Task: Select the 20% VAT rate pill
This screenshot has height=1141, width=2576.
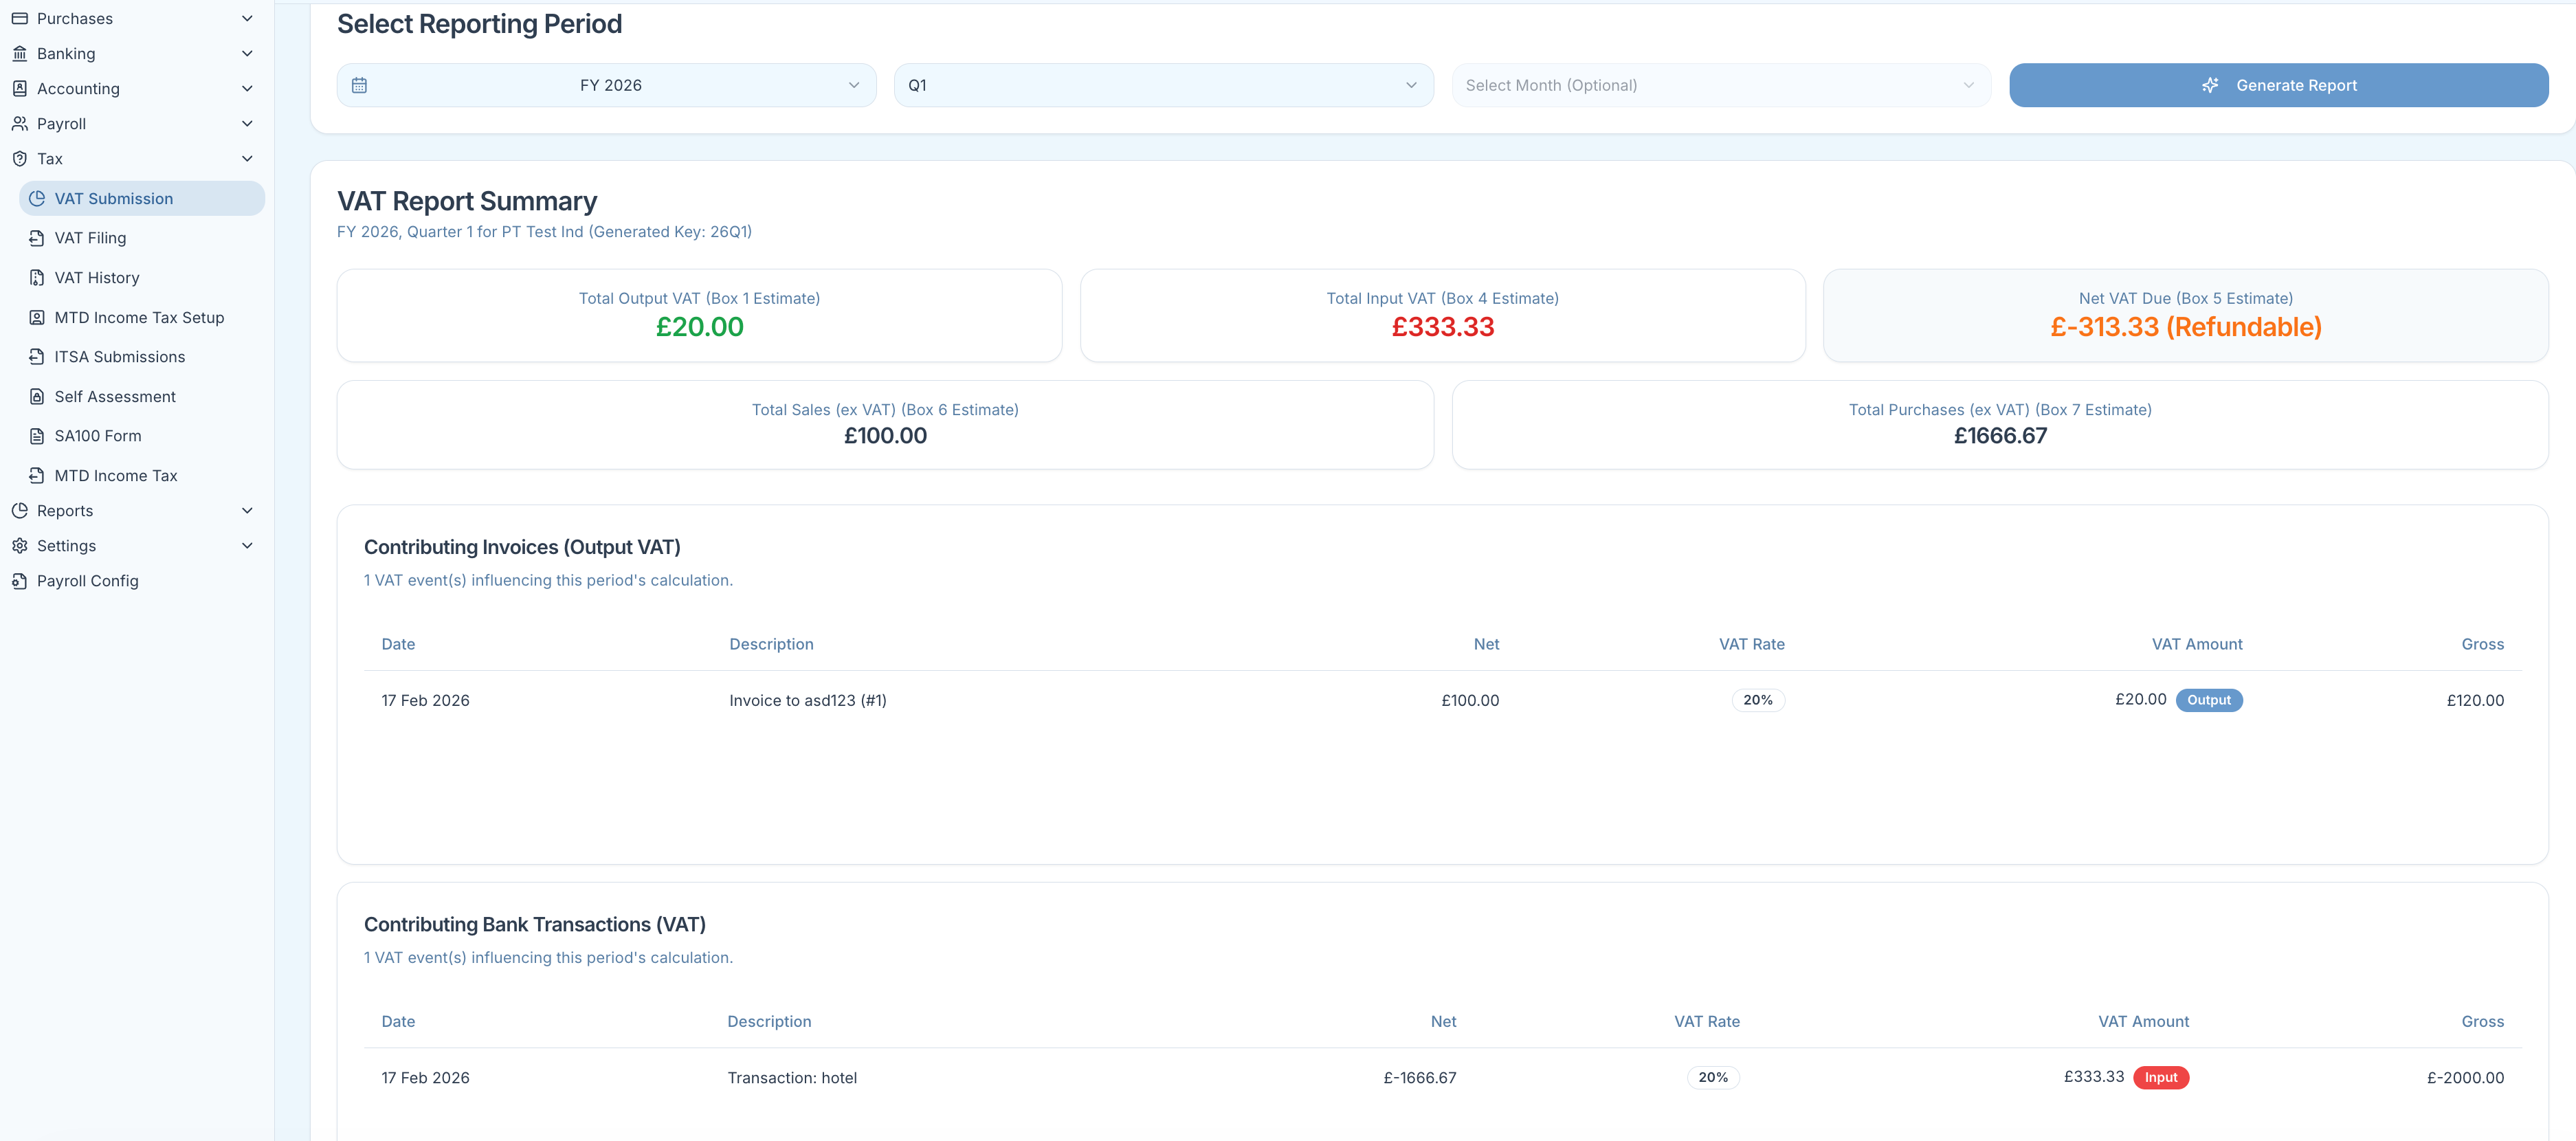Action: tap(1757, 700)
